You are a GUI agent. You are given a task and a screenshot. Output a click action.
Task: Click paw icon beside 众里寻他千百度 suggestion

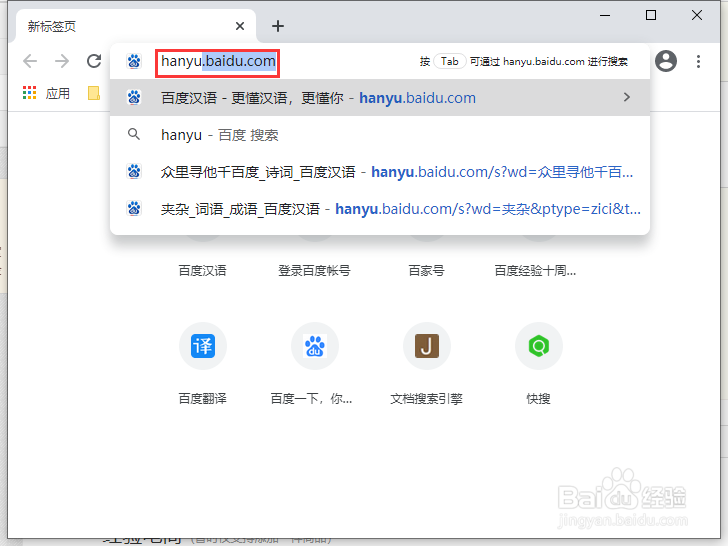[x=134, y=171]
